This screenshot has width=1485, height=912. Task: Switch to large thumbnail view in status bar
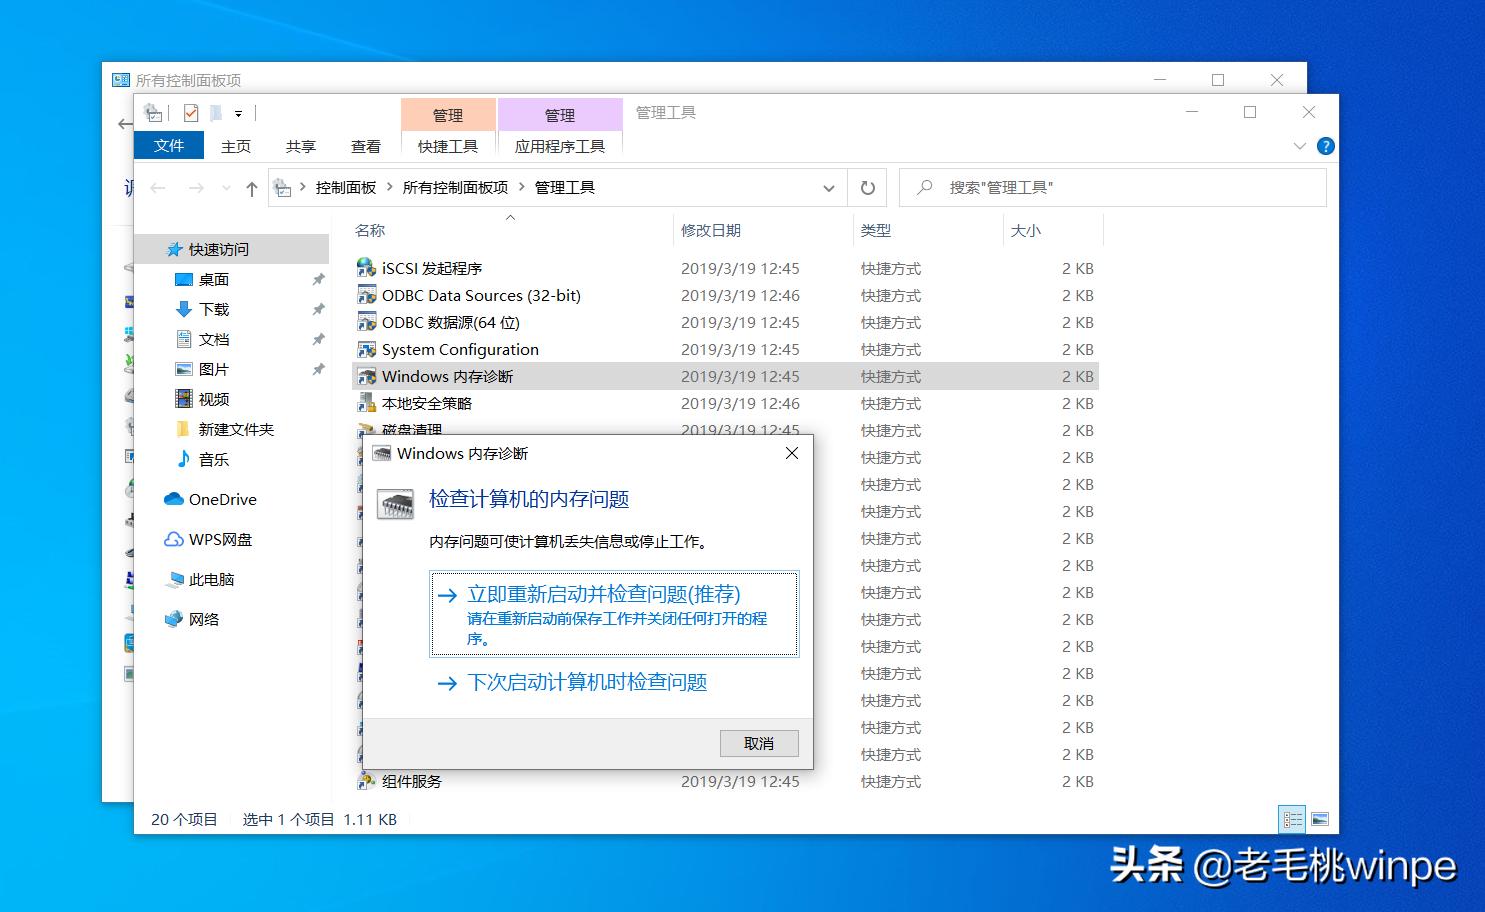[x=1321, y=818]
